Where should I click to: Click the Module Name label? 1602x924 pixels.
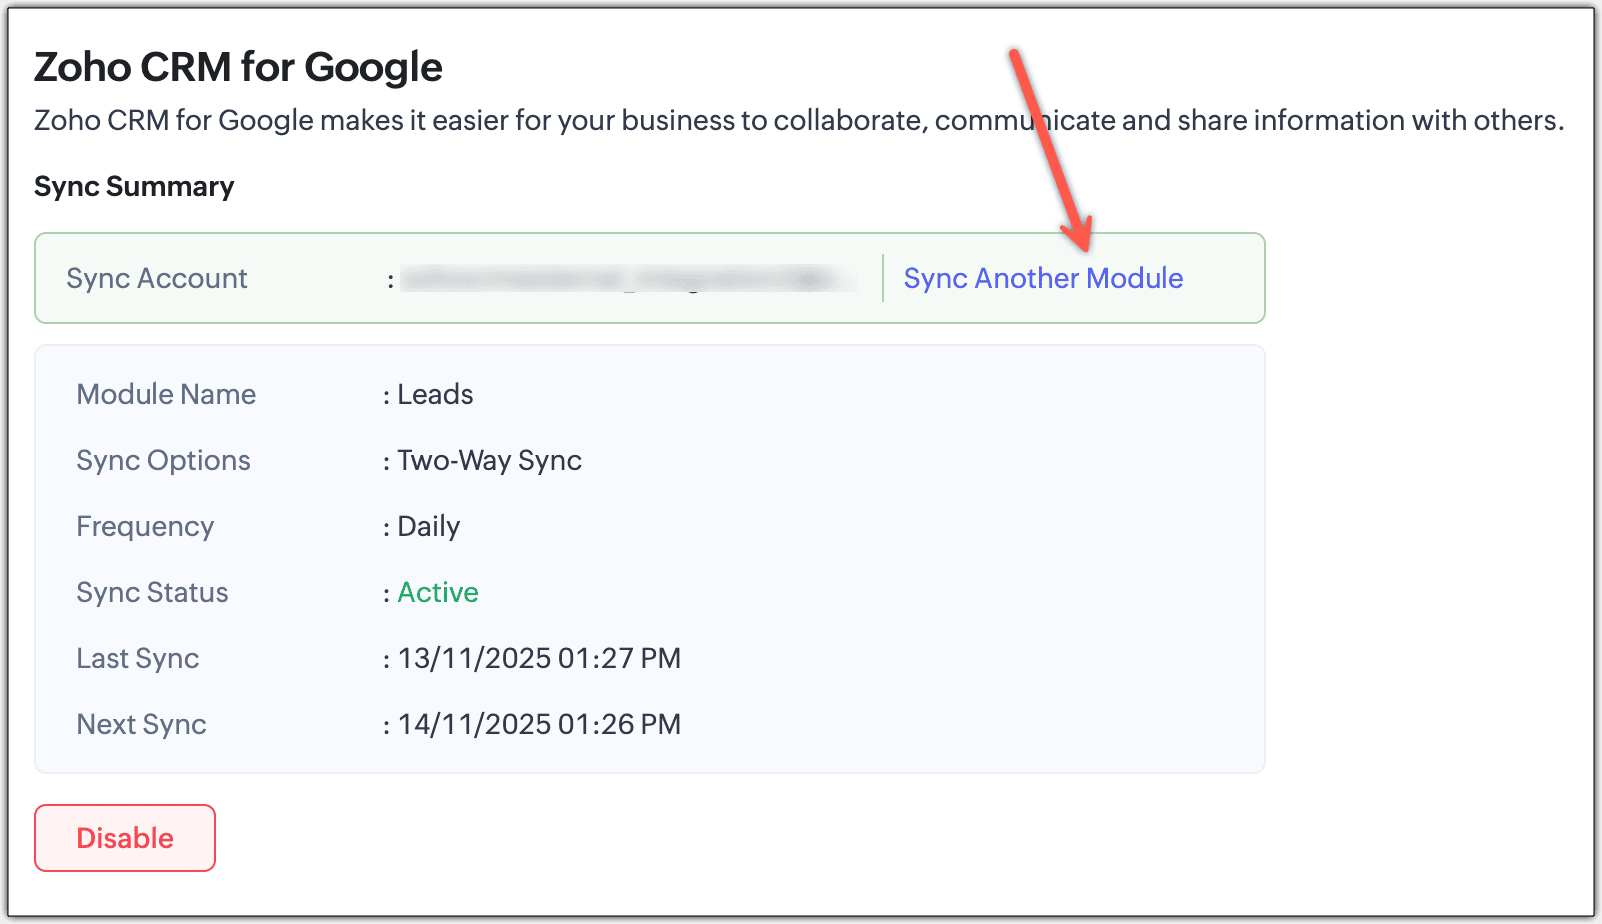coord(166,394)
